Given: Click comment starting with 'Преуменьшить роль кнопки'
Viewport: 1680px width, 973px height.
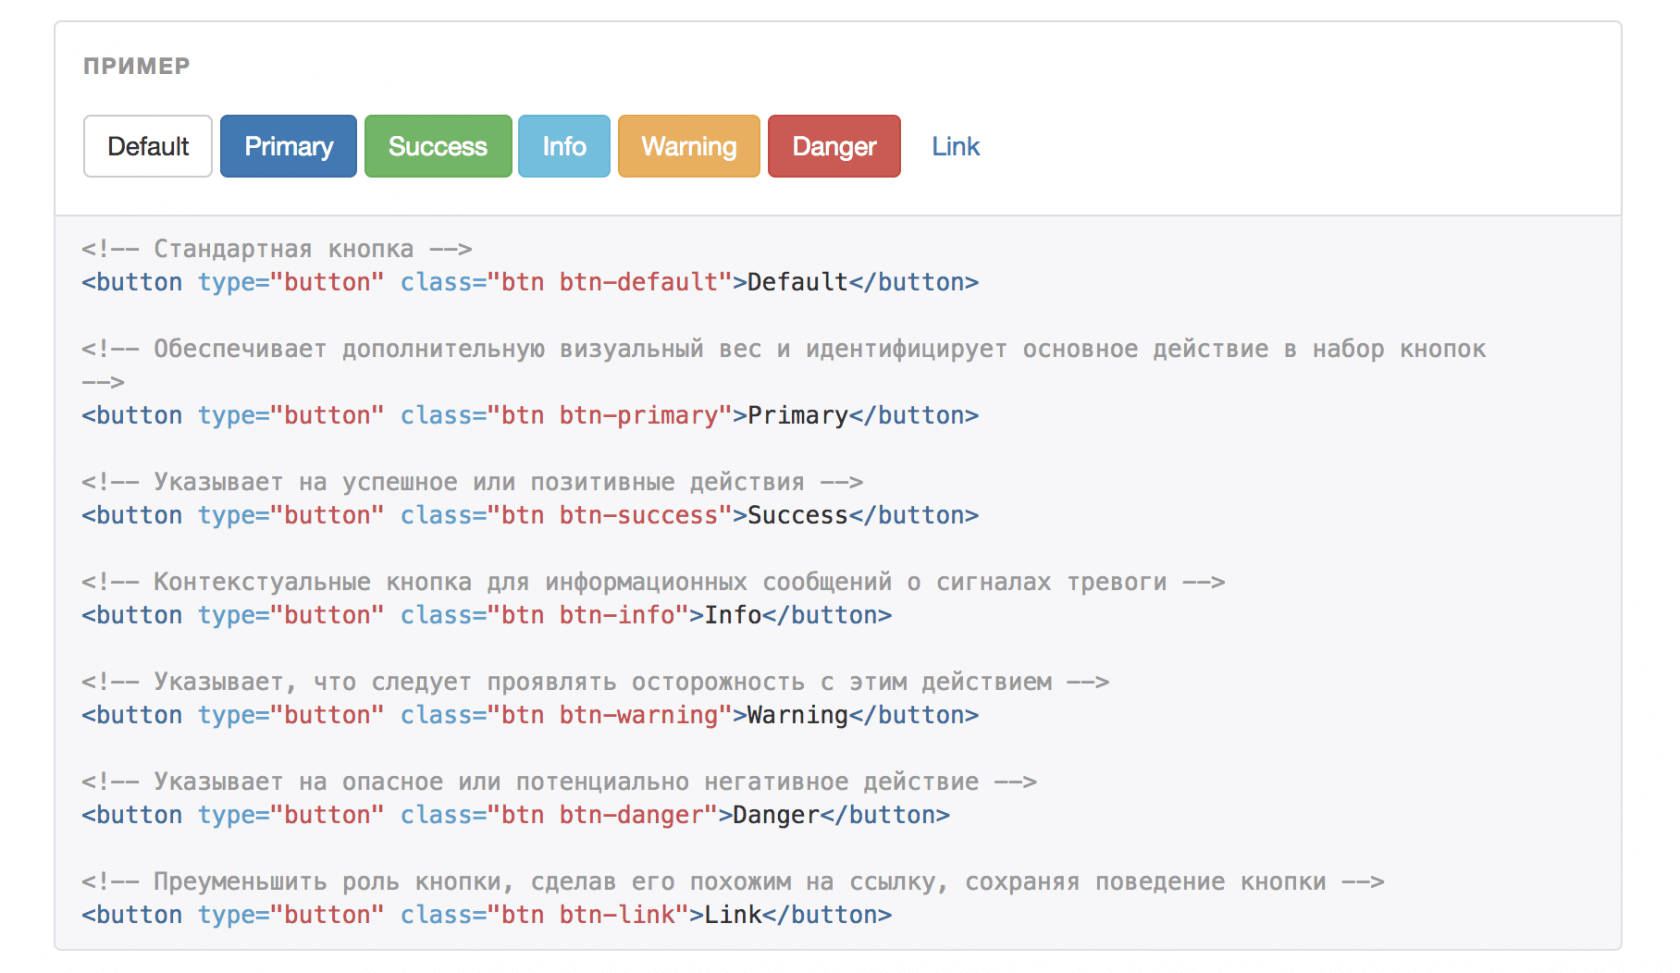Looking at the screenshot, I should pos(733,882).
